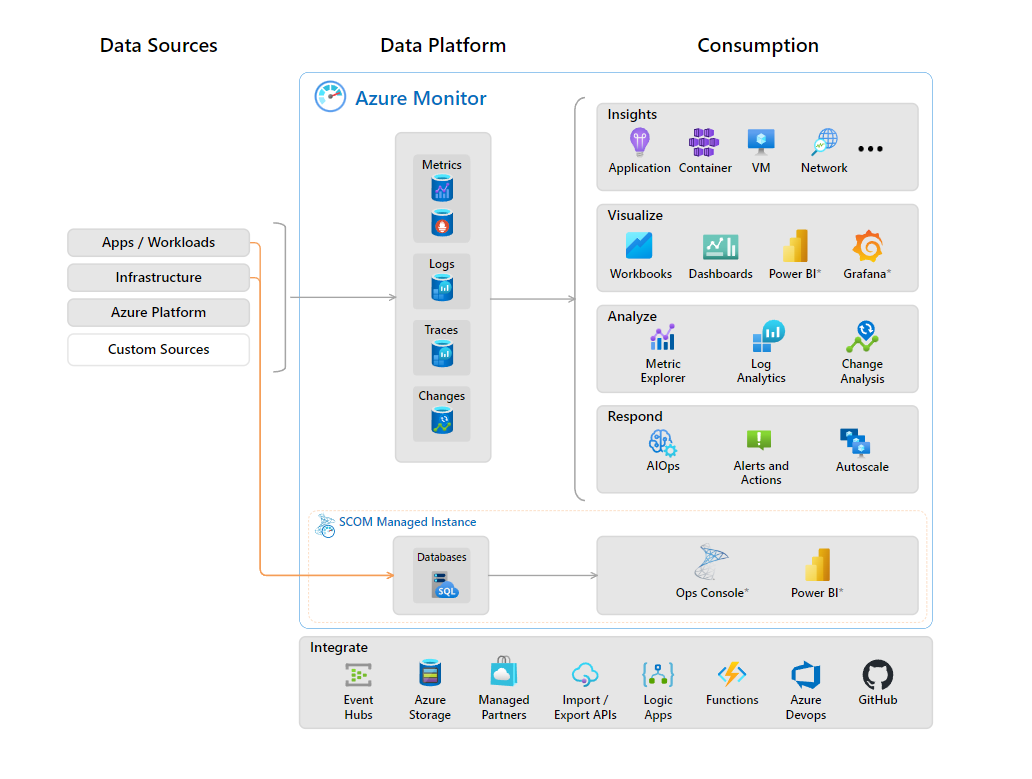Image resolution: width=1032 pixels, height=779 pixels.
Task: Click the Data Sources heading
Action: (x=158, y=45)
